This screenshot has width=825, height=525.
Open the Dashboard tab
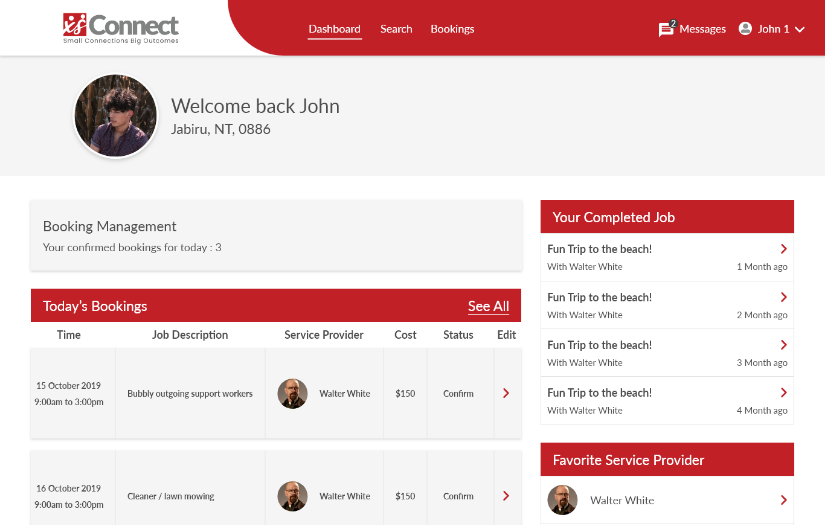coord(335,29)
